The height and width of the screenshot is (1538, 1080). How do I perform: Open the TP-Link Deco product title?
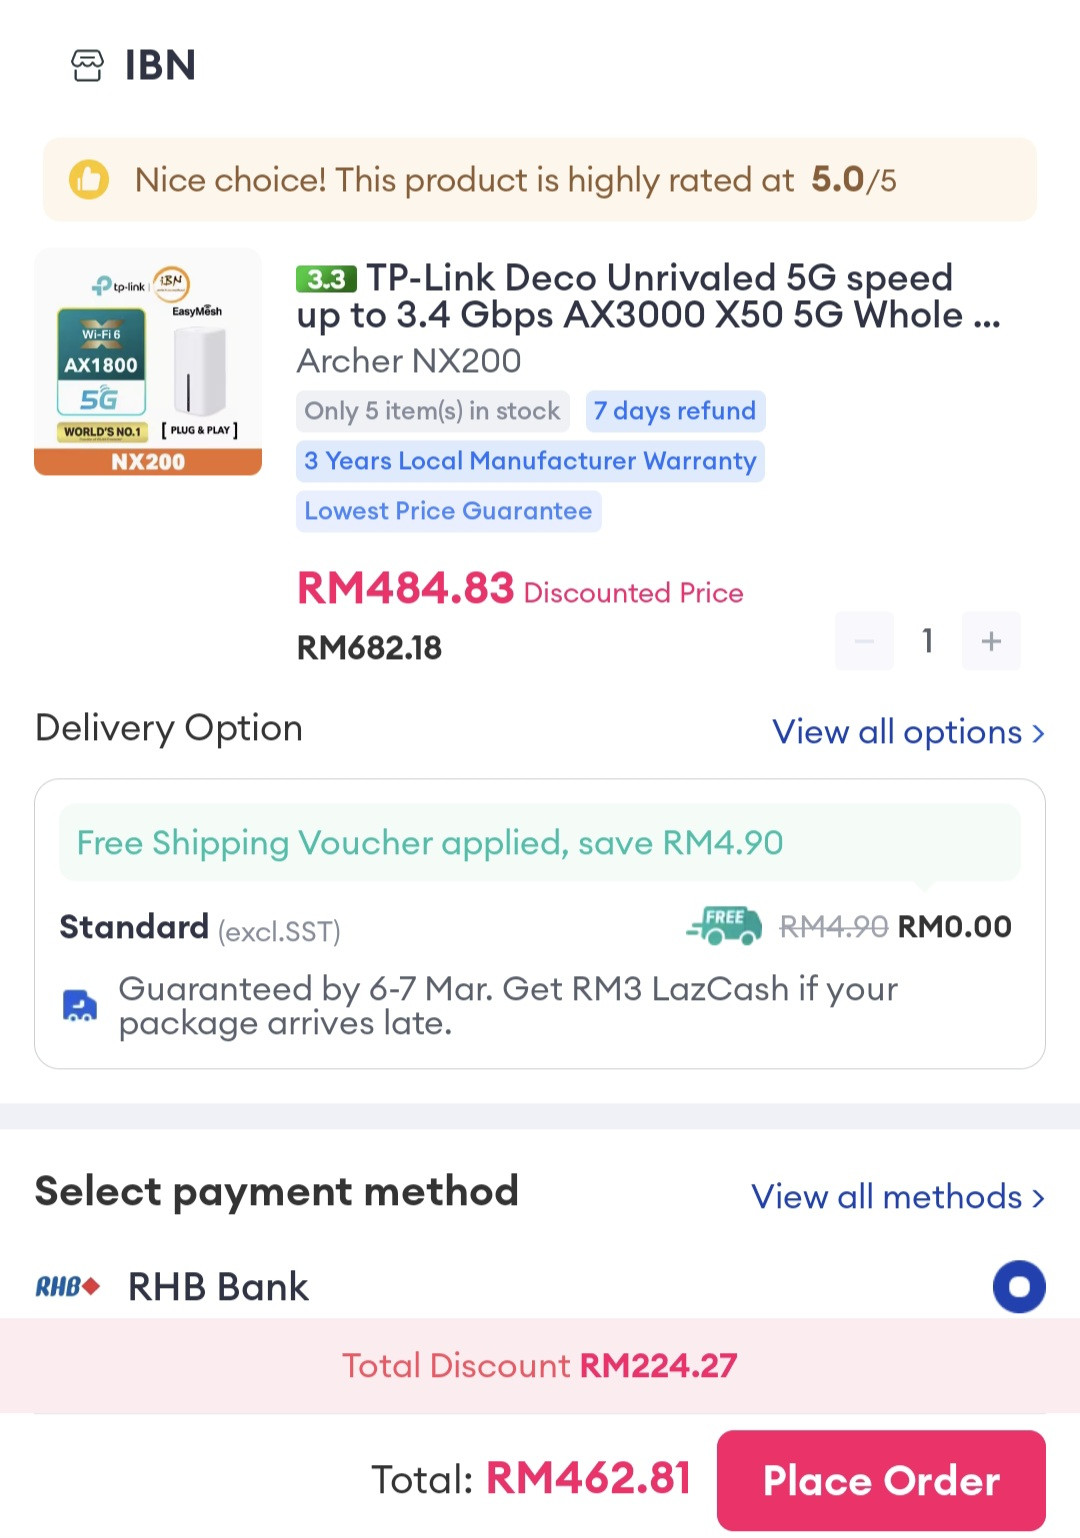click(648, 296)
